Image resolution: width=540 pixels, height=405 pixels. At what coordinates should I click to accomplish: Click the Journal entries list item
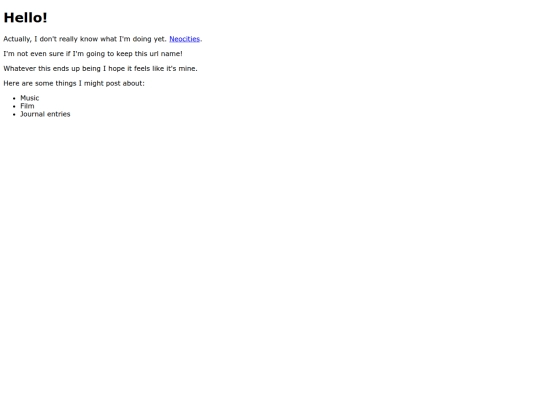coord(45,114)
